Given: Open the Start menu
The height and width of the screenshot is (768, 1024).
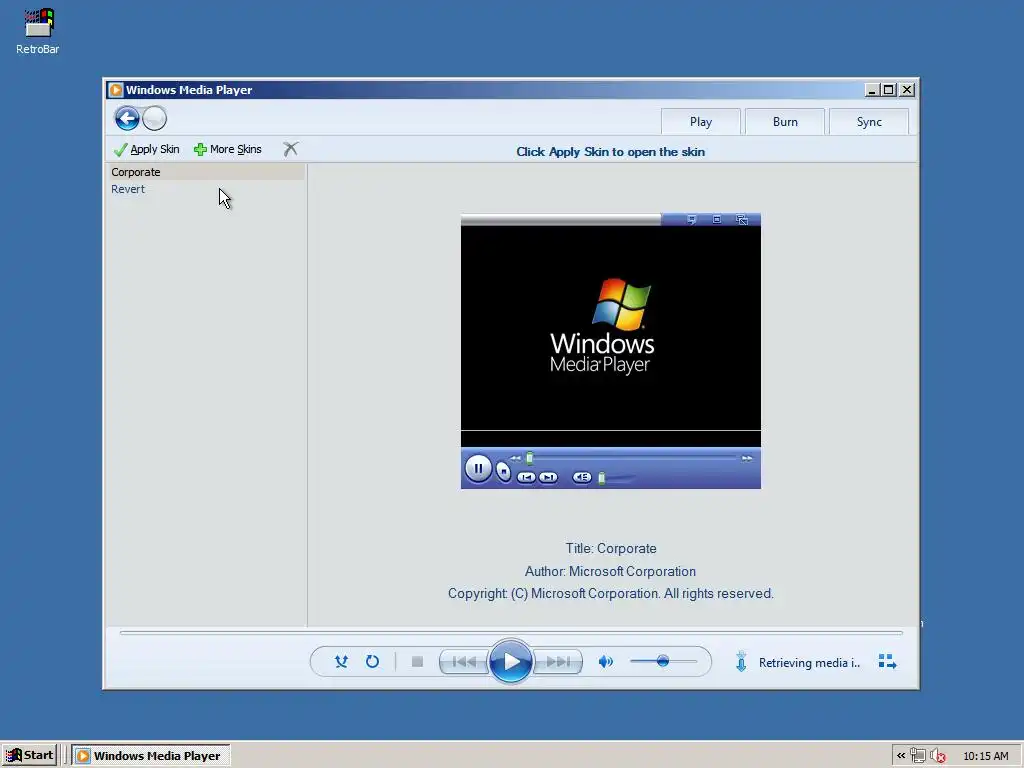Looking at the screenshot, I should click(30, 756).
